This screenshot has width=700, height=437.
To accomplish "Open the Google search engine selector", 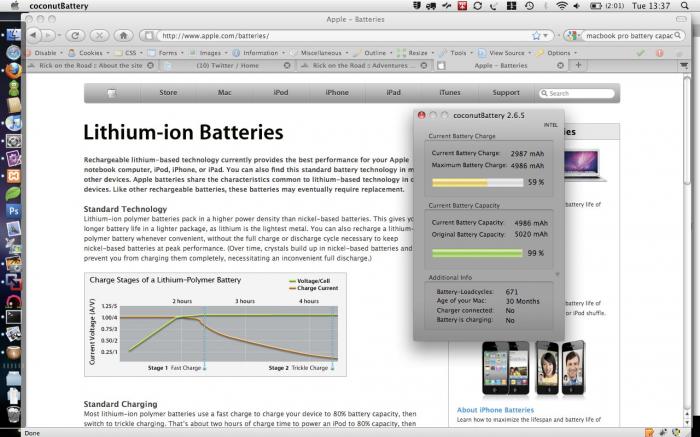I will [x=573, y=36].
